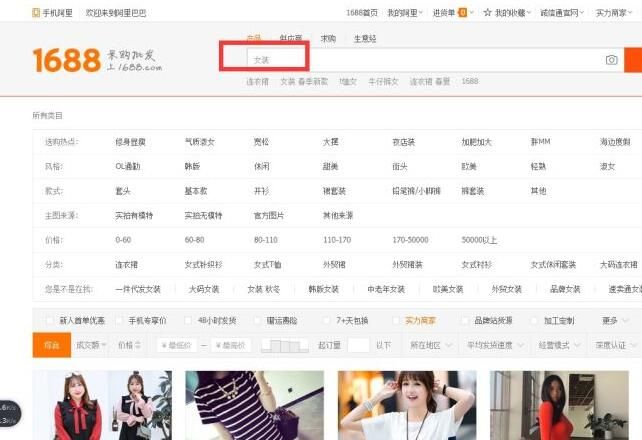The height and width of the screenshot is (440, 642).
Task: Click the 1688 orange logo
Action: tap(67, 60)
